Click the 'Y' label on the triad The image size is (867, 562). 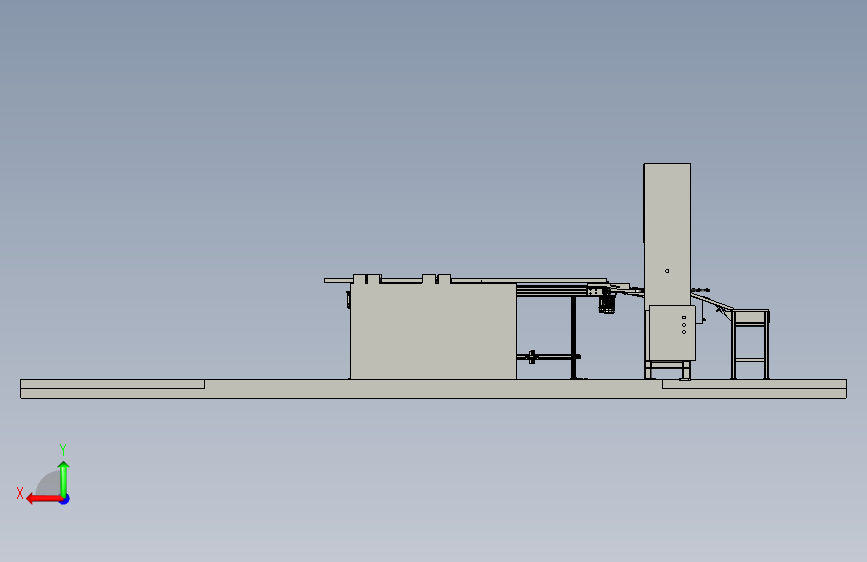(x=63, y=449)
